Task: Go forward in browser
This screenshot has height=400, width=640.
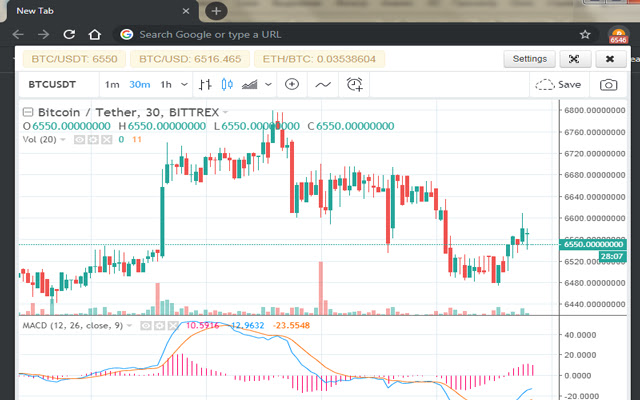Action: pos(43,34)
